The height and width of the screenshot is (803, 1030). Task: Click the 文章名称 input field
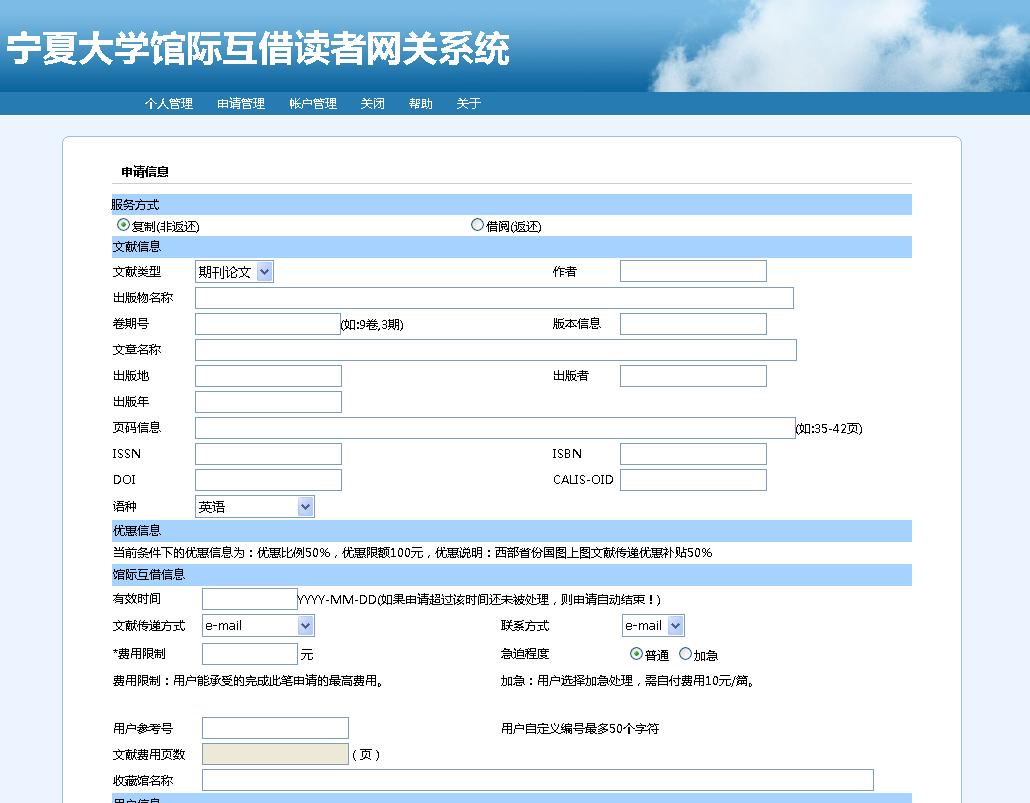496,350
